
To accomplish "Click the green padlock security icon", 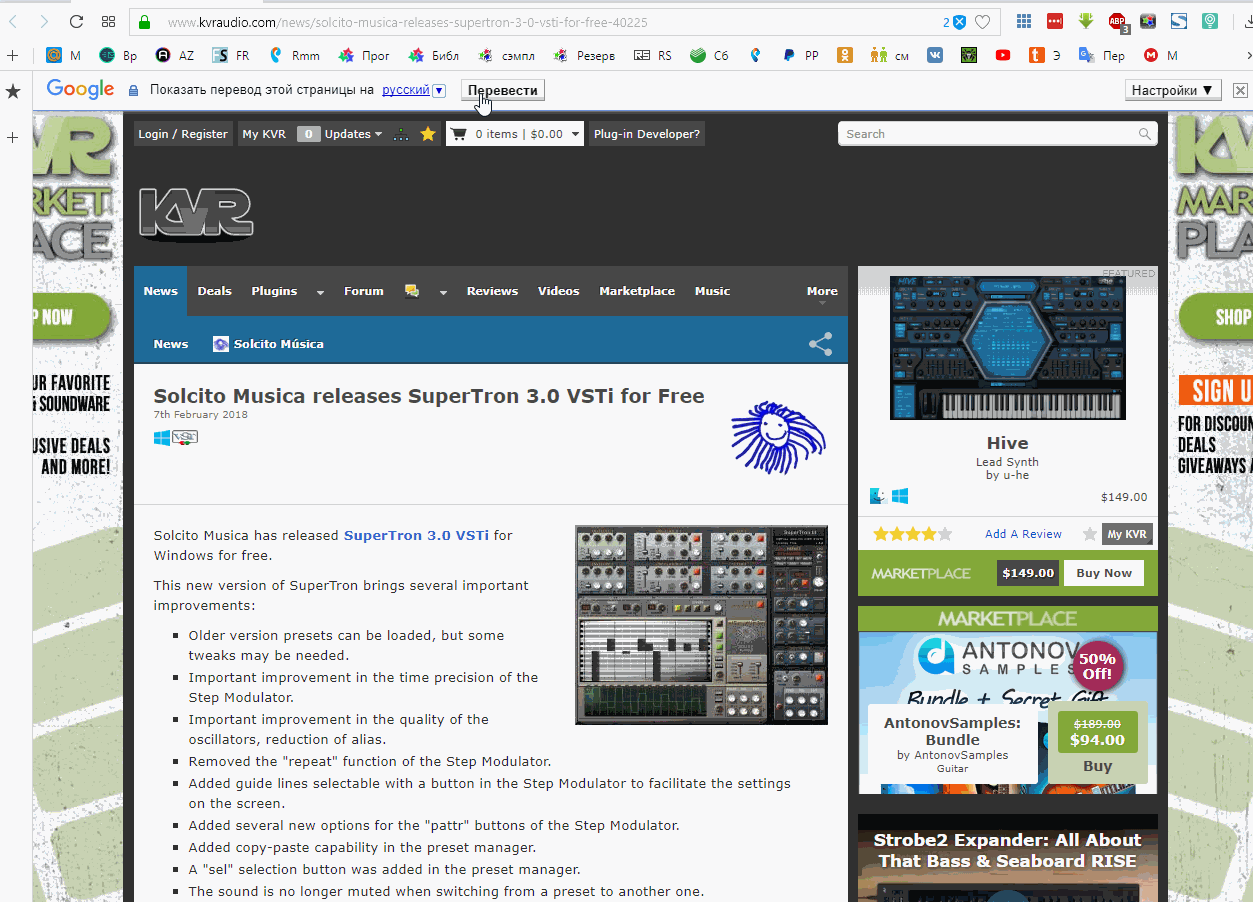I will pos(144,22).
